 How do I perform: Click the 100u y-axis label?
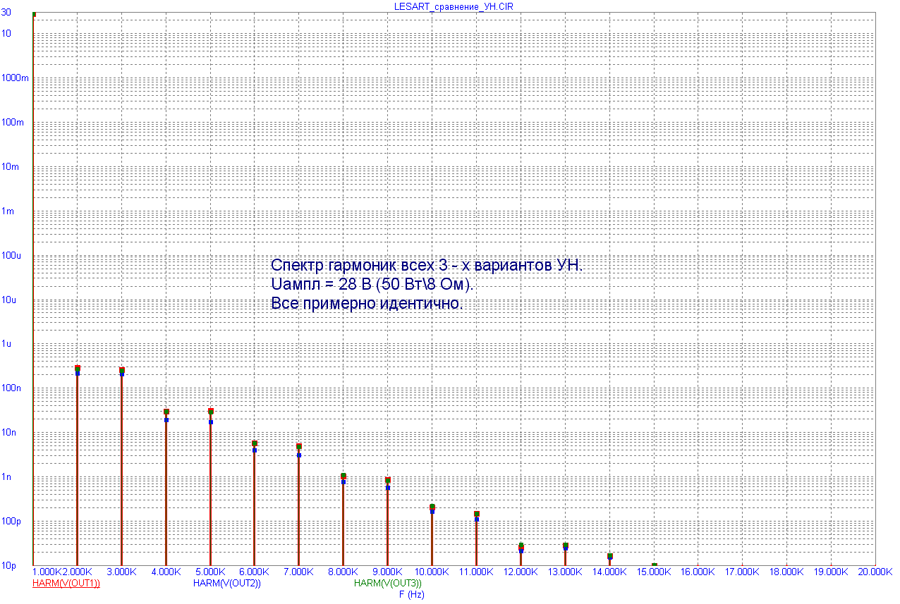click(x=11, y=255)
